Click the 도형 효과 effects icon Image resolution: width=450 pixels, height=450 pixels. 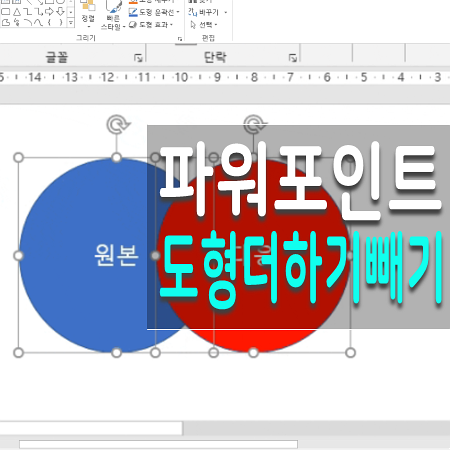(x=133, y=24)
